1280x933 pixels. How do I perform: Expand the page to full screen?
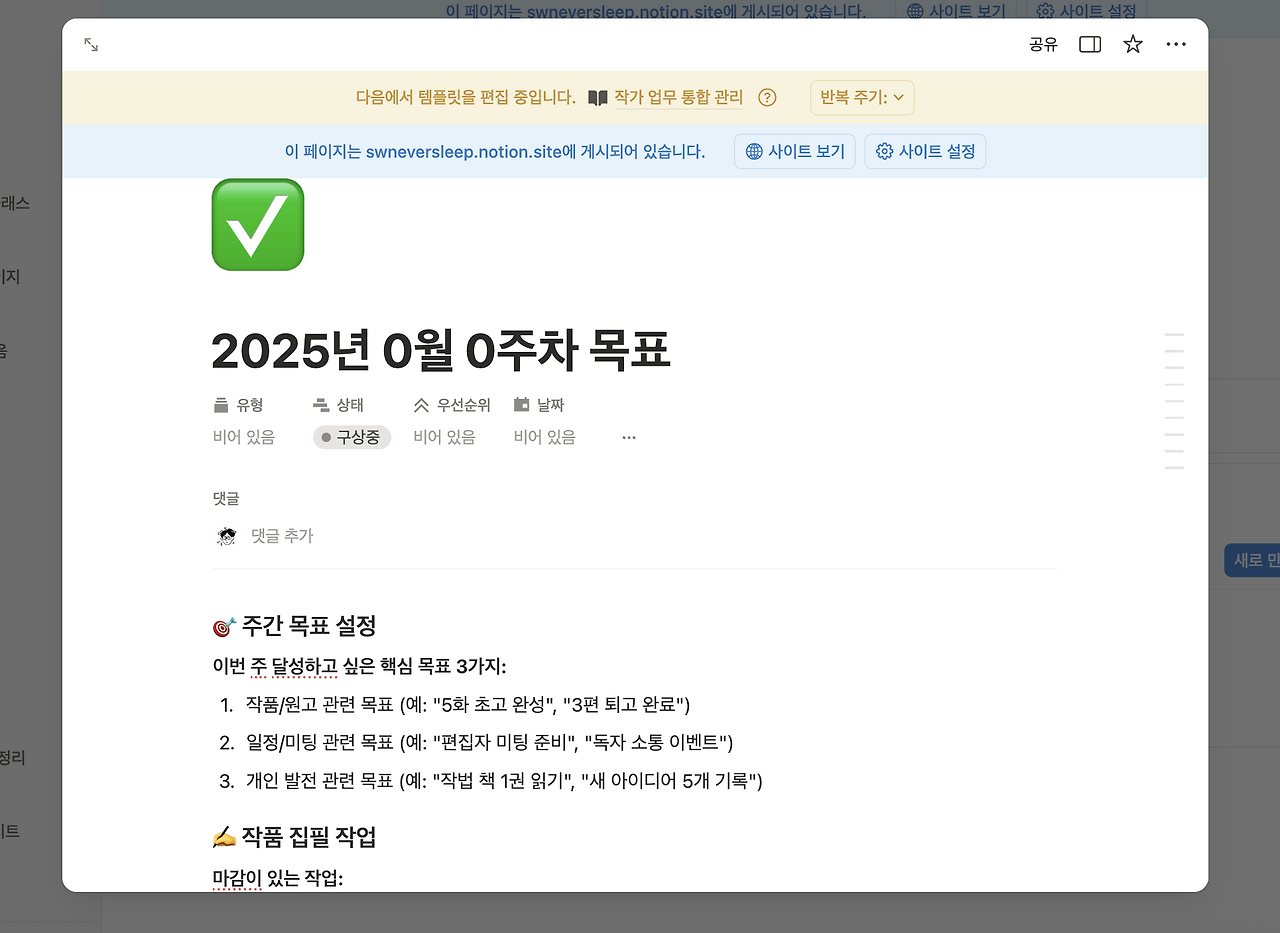coord(91,44)
